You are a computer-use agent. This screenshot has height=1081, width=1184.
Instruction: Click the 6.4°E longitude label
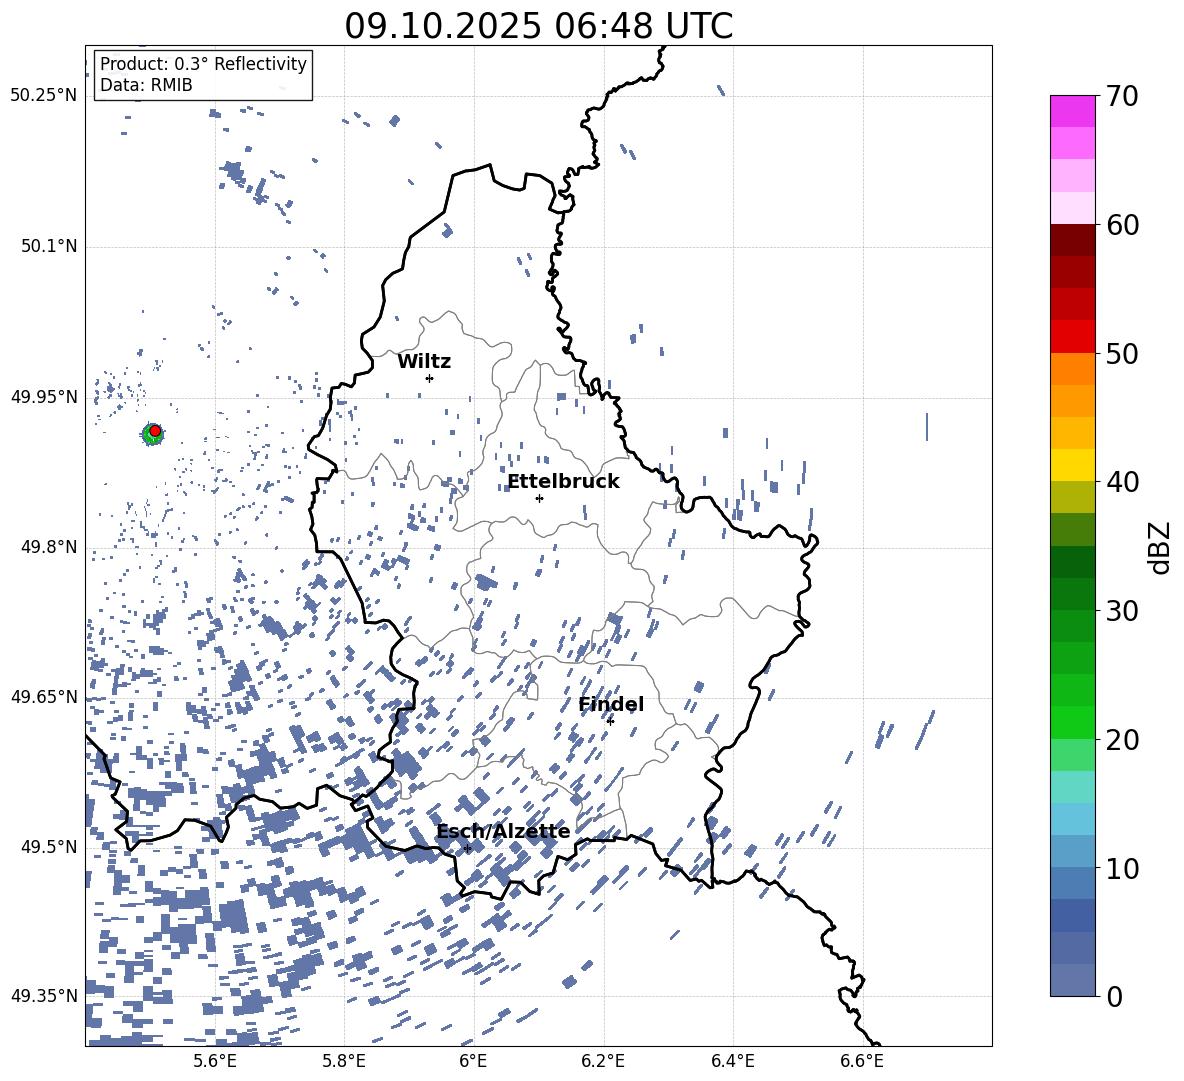[732, 1061]
